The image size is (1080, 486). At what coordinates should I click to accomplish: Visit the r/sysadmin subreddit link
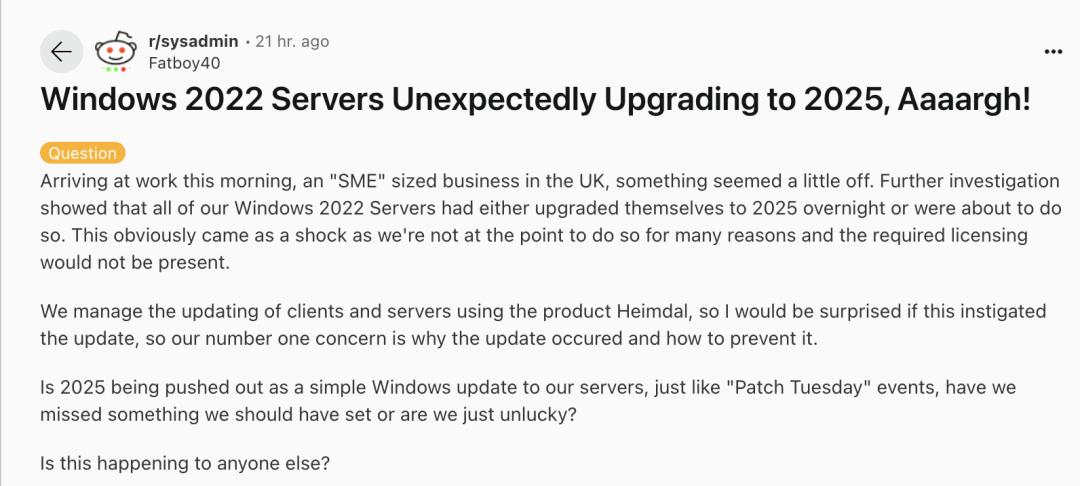tap(194, 41)
